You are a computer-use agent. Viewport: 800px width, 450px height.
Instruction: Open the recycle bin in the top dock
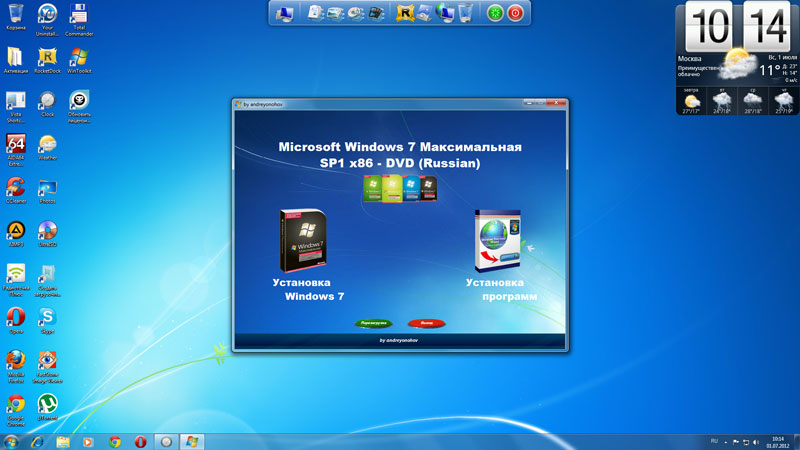click(465, 13)
